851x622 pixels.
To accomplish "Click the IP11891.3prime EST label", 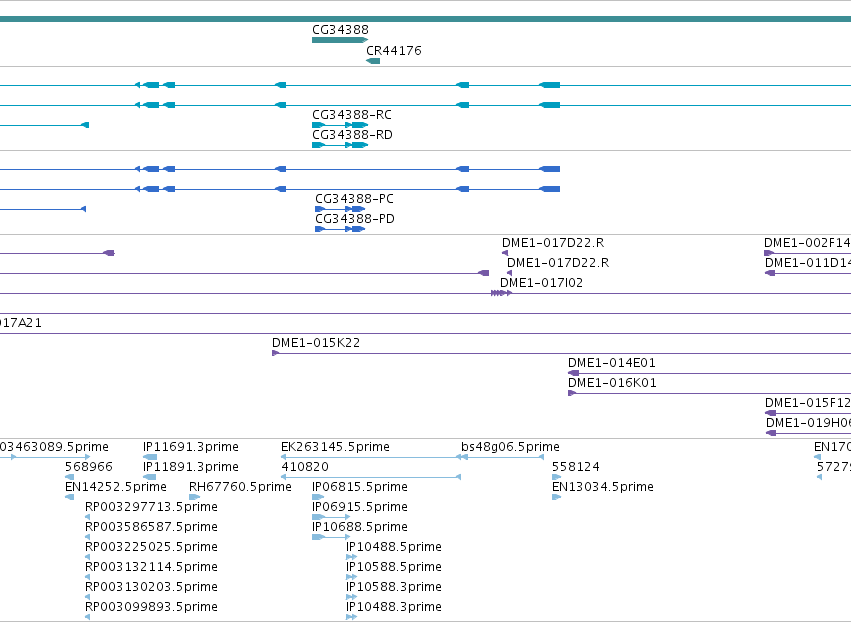I will [190, 467].
